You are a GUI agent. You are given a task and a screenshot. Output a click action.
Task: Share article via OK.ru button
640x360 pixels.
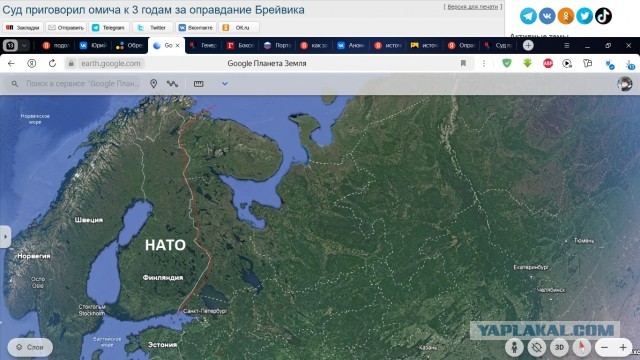tap(239, 27)
